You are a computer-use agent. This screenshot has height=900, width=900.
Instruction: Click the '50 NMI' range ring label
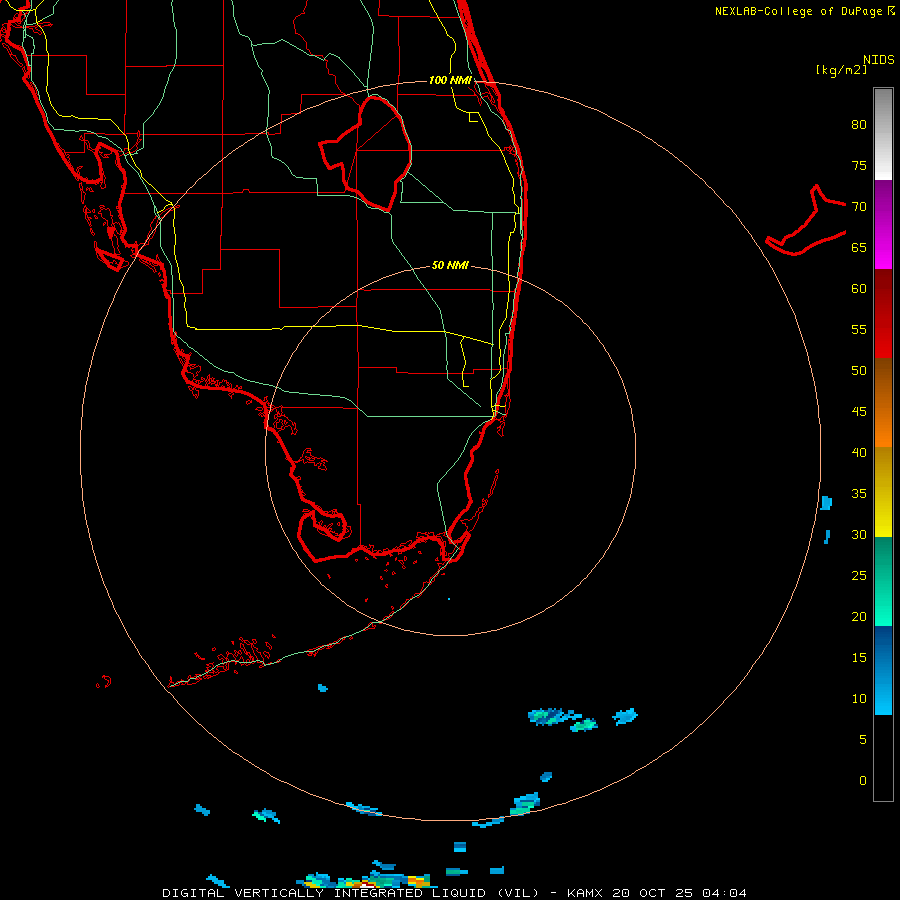pos(450,265)
